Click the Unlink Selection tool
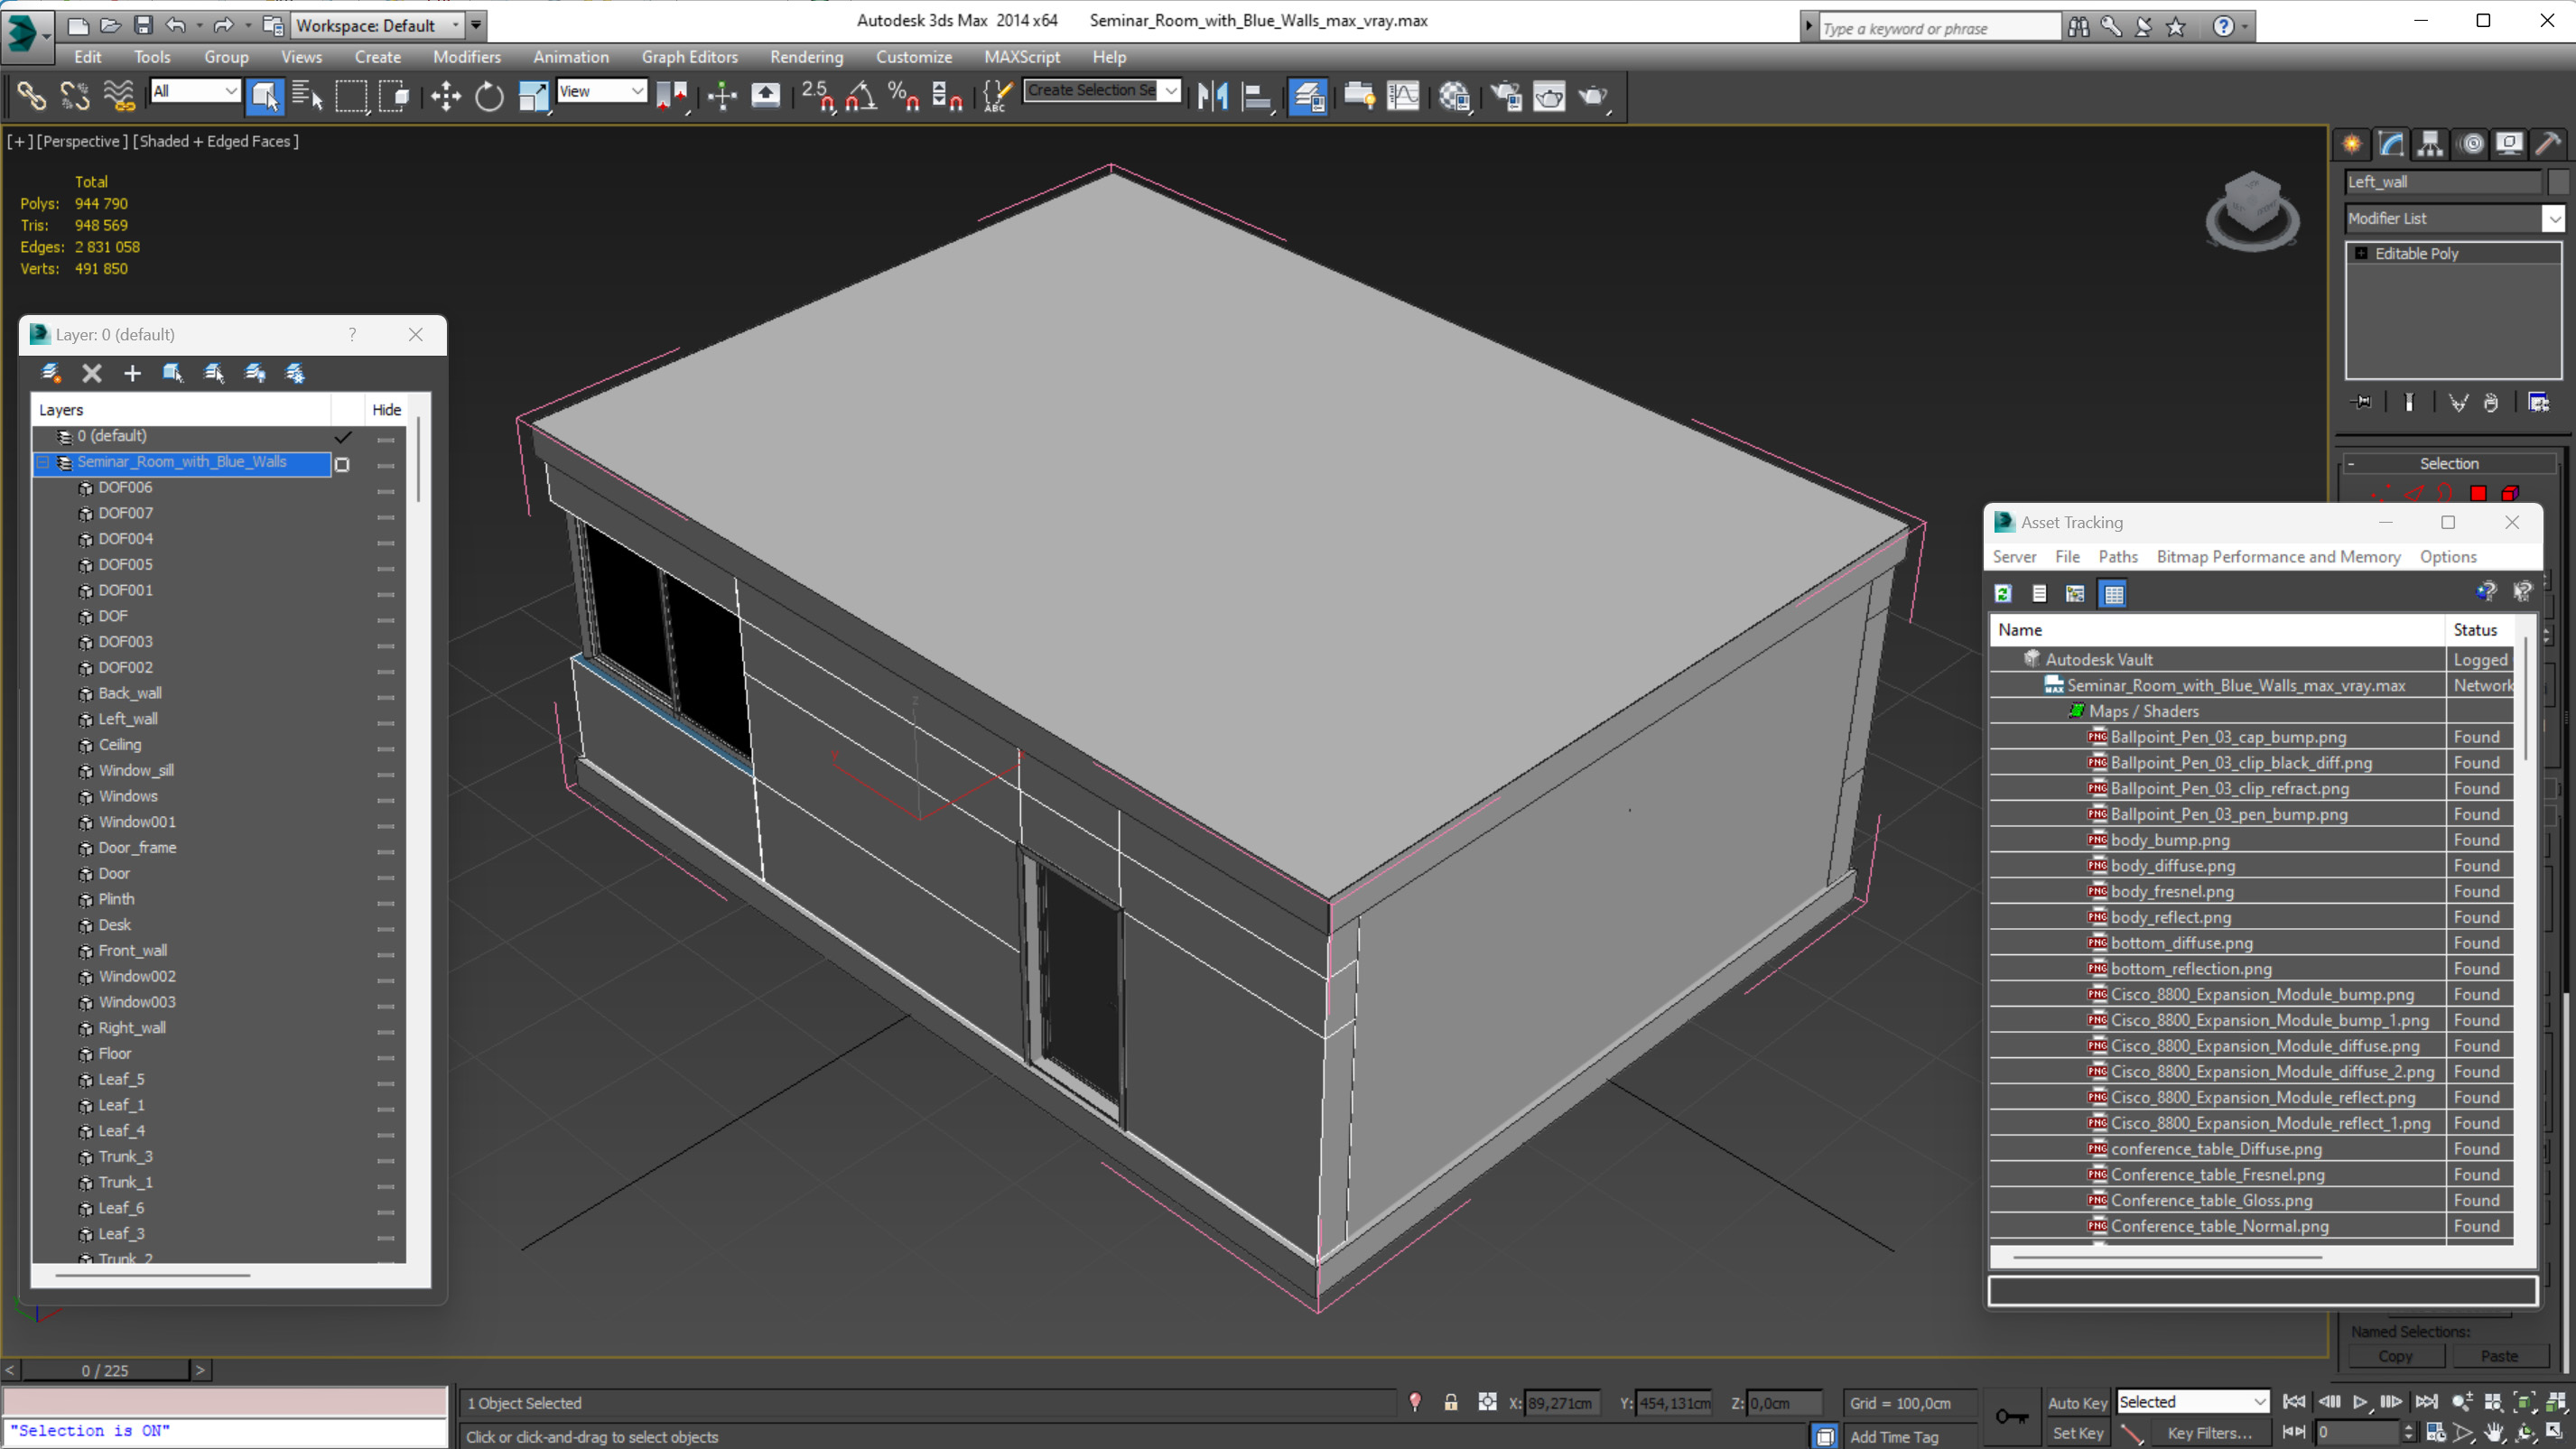 (75, 96)
